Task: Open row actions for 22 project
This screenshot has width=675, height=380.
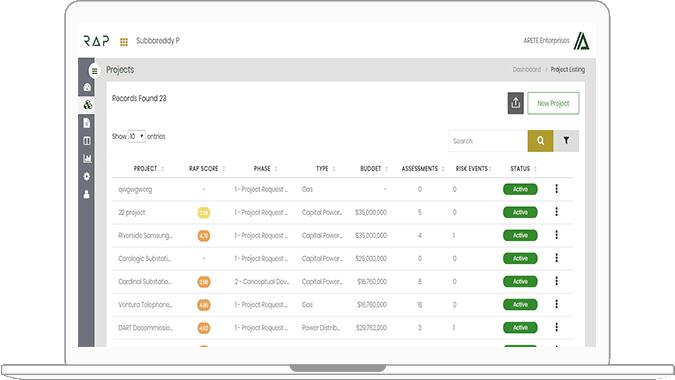Action: (557, 212)
